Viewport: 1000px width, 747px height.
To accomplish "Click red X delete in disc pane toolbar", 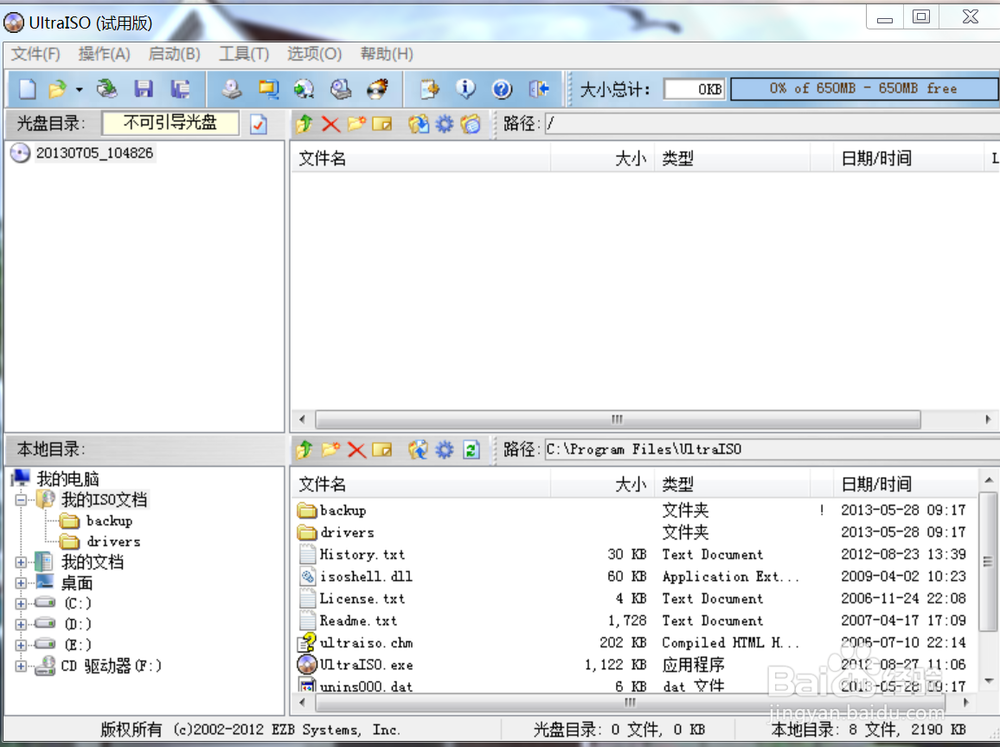I will 330,124.
